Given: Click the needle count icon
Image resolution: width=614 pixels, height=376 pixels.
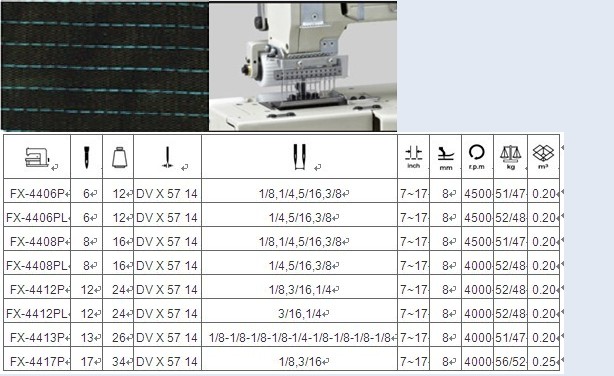Looking at the screenshot, I should (87, 158).
